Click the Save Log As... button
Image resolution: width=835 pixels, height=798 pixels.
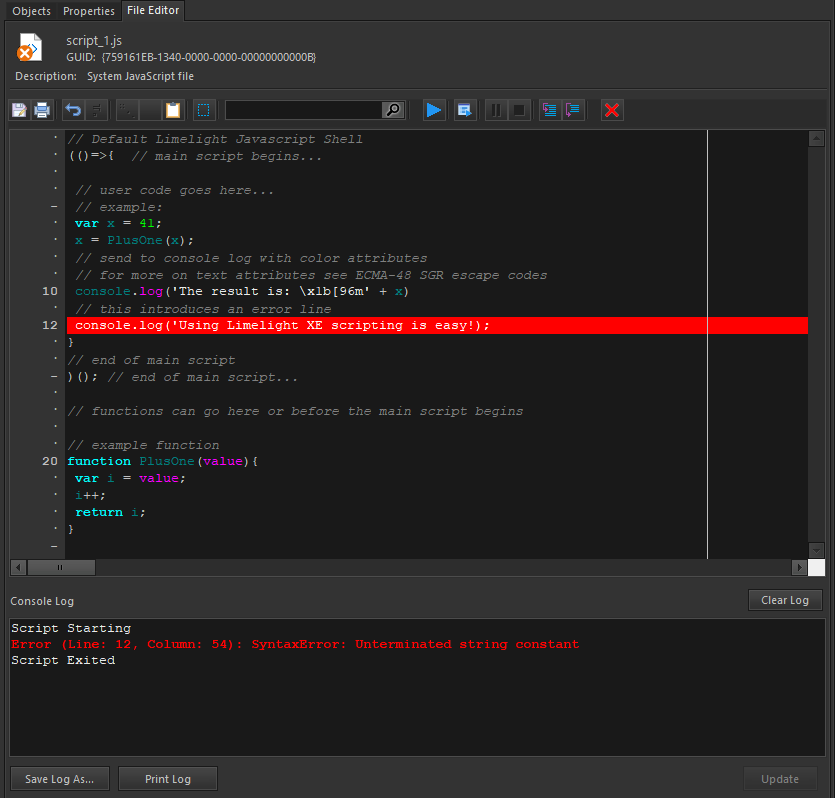[x=60, y=779]
